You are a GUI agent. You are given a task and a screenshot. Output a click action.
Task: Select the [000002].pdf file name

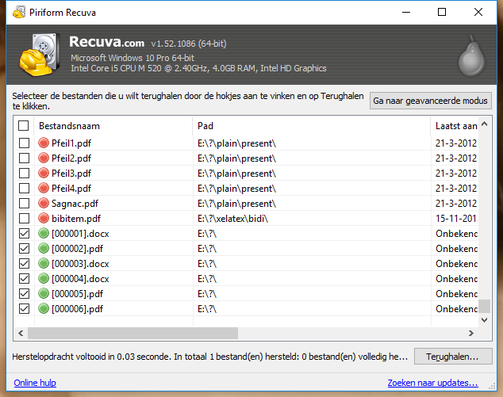[77, 249]
